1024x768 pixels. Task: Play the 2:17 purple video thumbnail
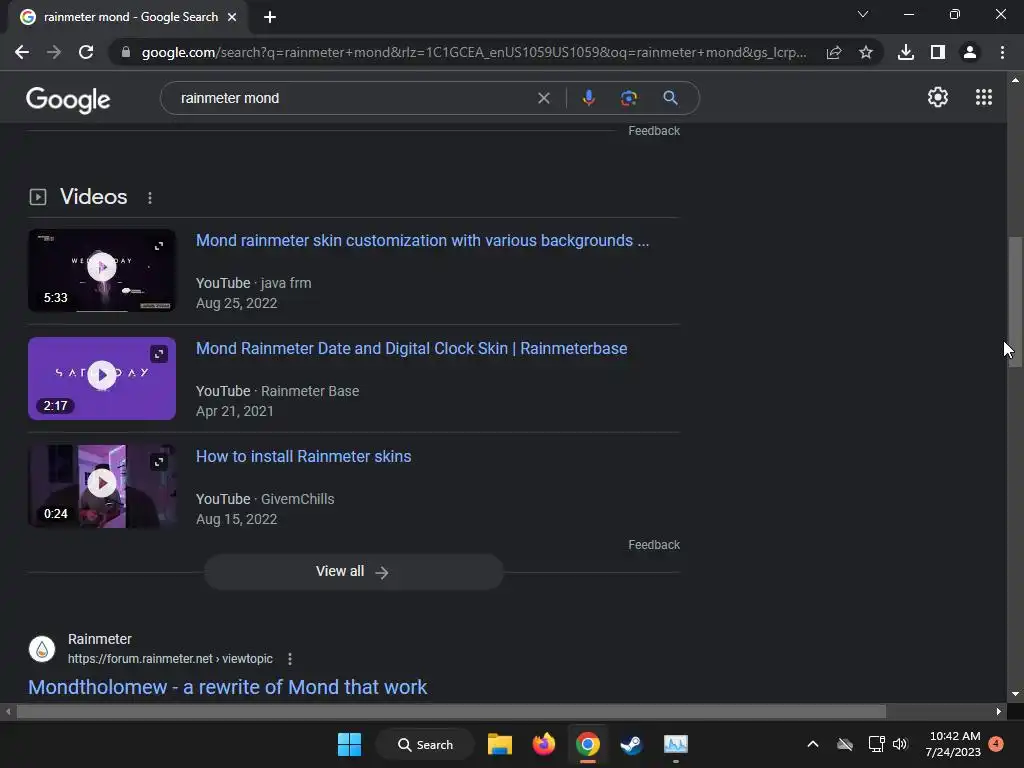[x=102, y=375]
